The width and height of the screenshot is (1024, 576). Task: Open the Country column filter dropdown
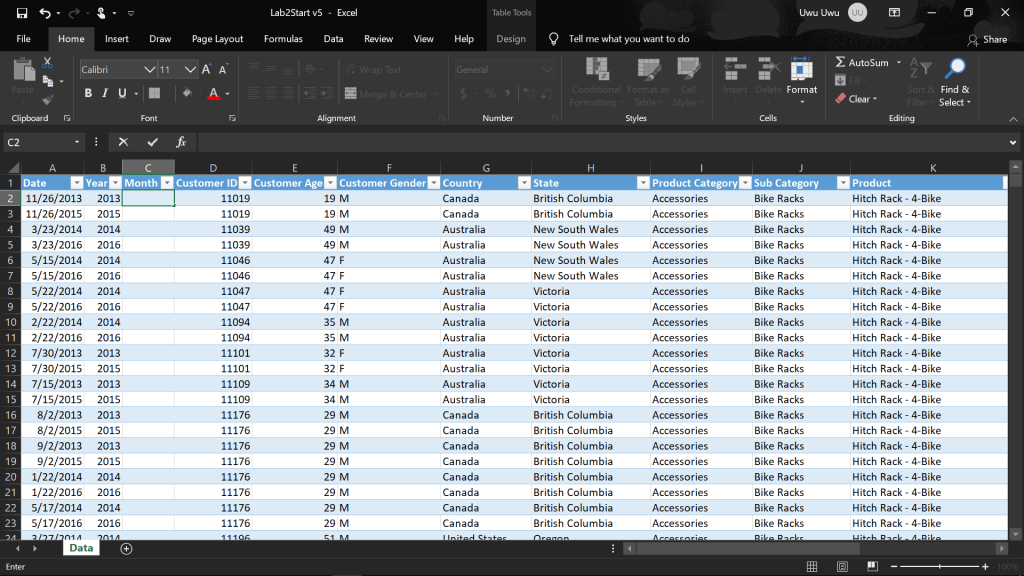(x=524, y=183)
